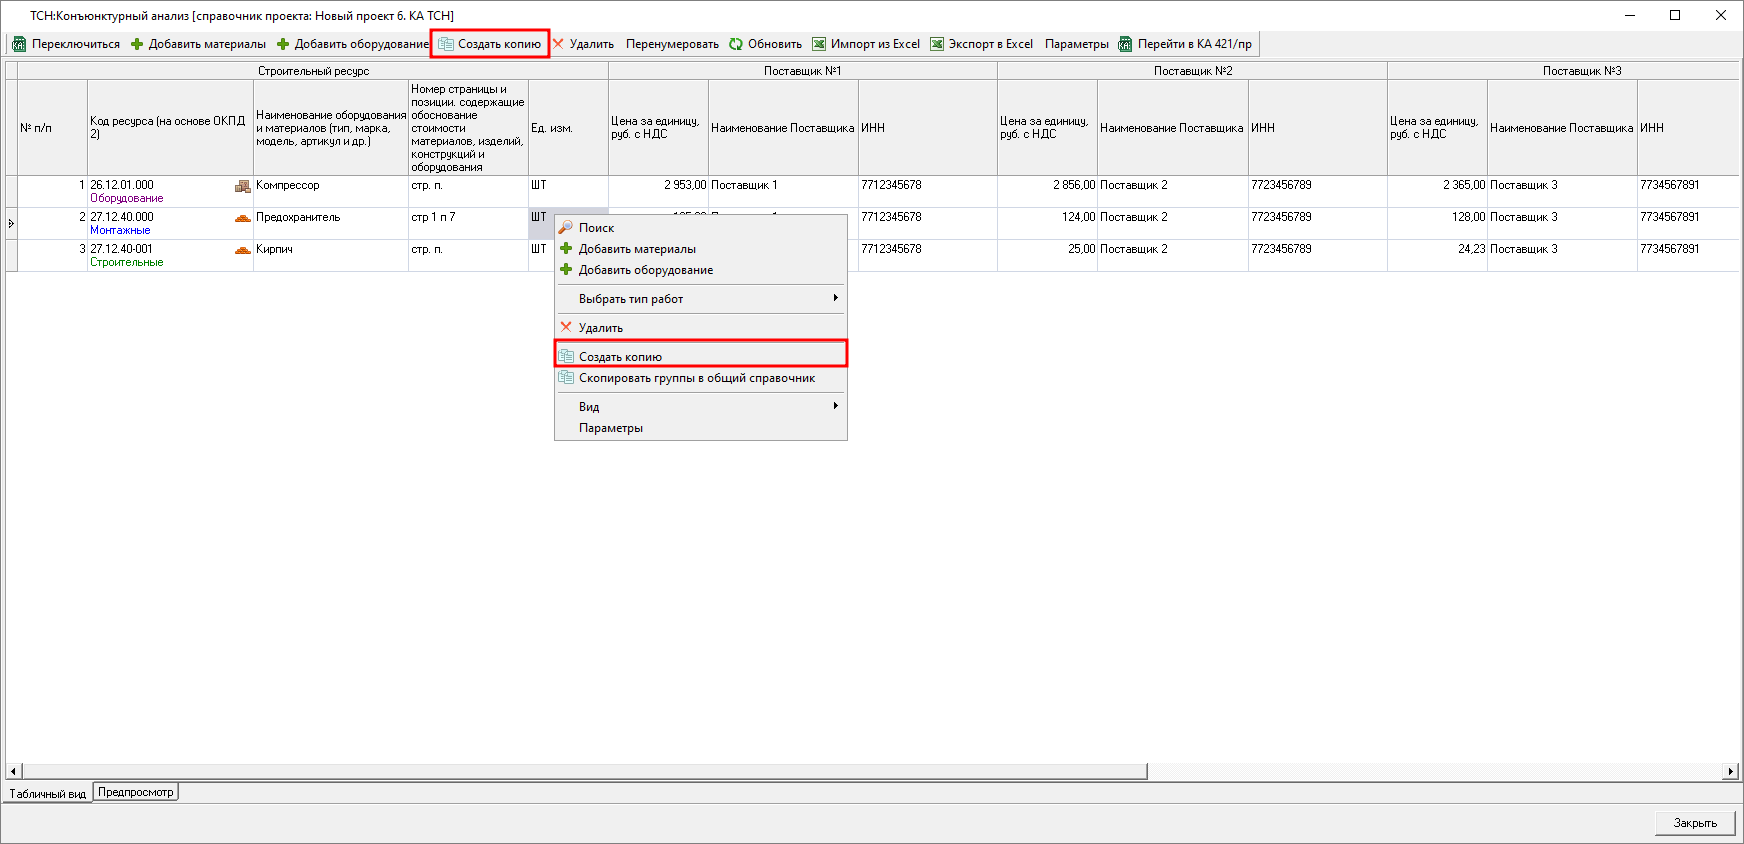Select Создать копию from the context menu
1744x844 pixels.
620,357
